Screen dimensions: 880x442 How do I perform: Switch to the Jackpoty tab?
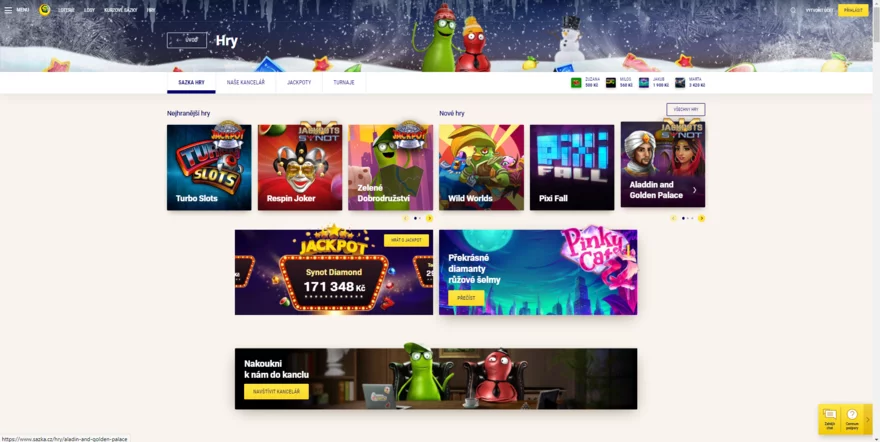pyautogui.click(x=299, y=82)
